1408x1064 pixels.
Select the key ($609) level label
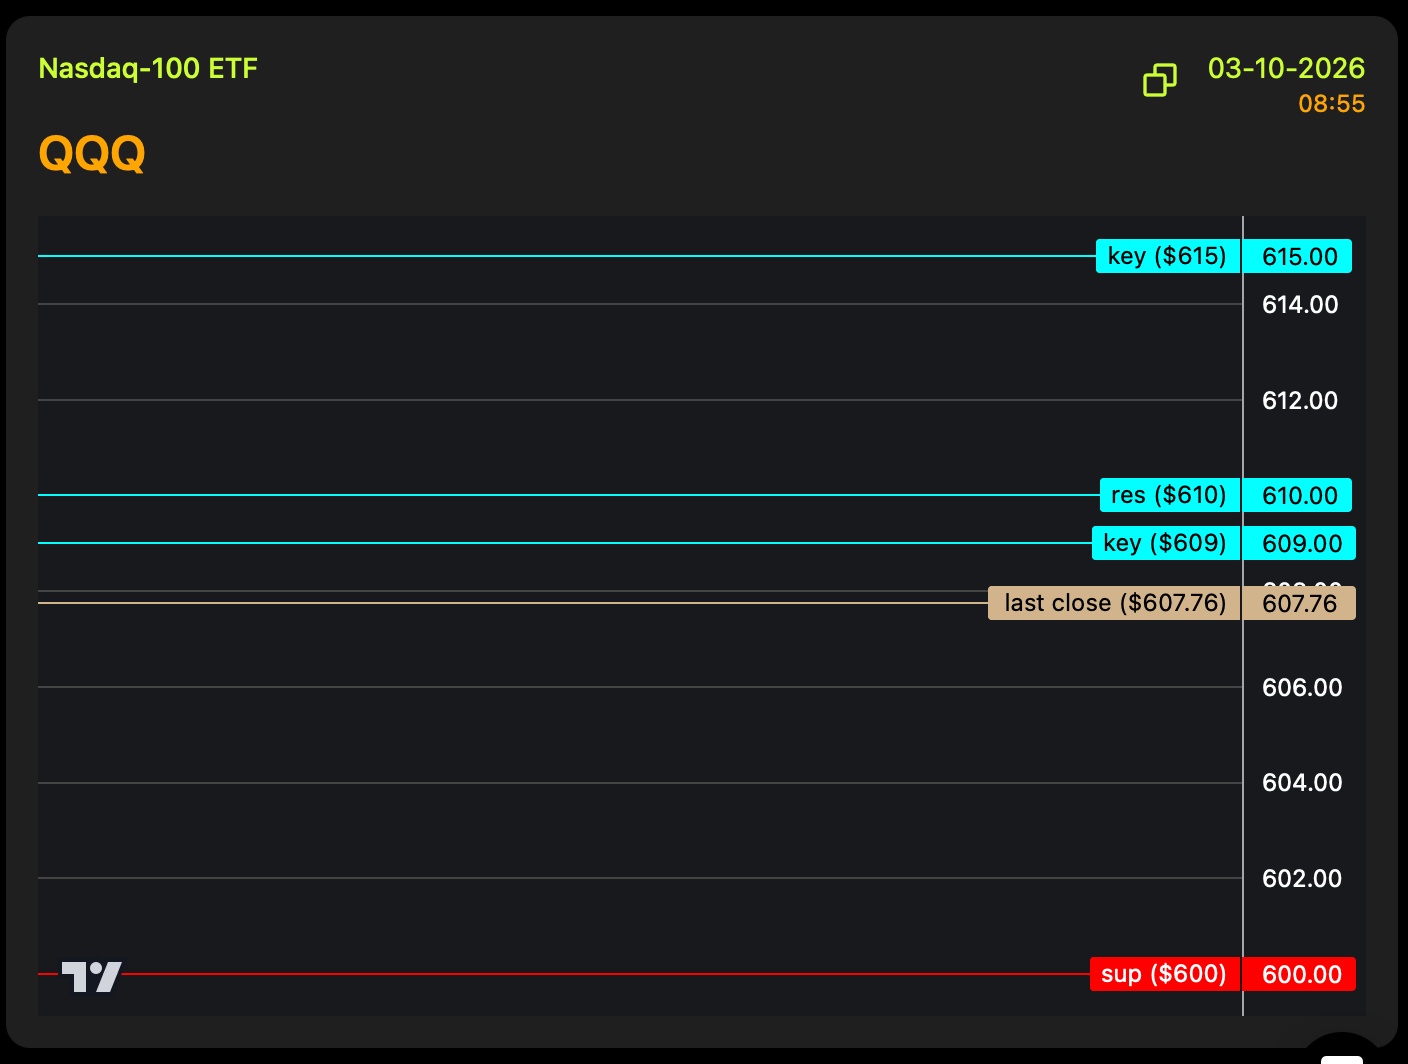click(1165, 543)
